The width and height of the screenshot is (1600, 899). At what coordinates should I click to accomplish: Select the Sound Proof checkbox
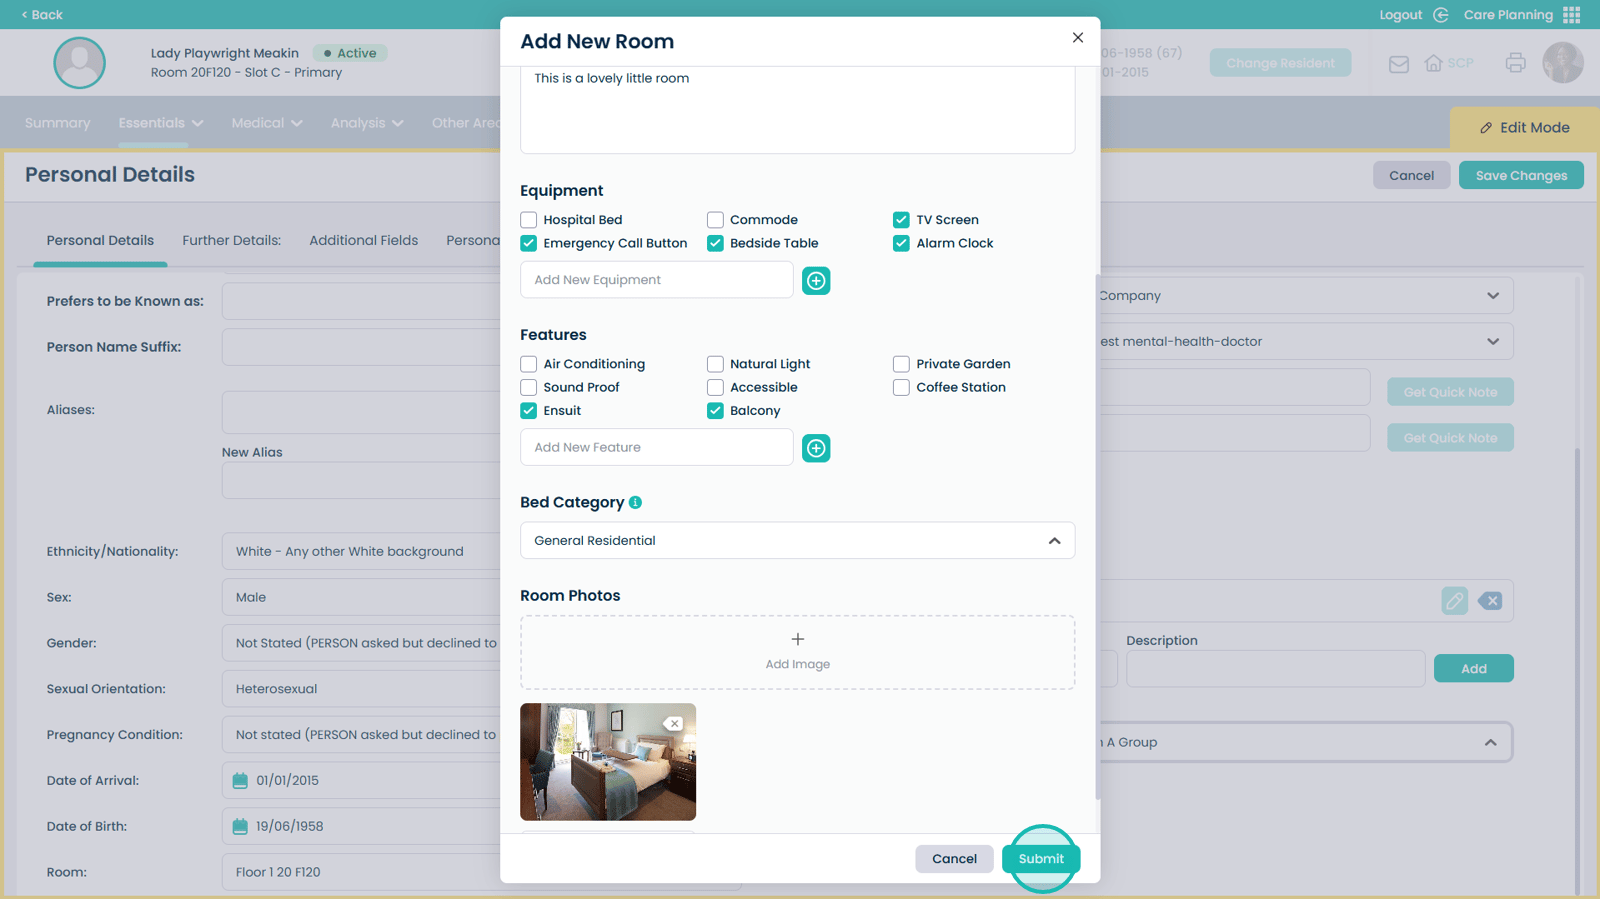pos(529,387)
